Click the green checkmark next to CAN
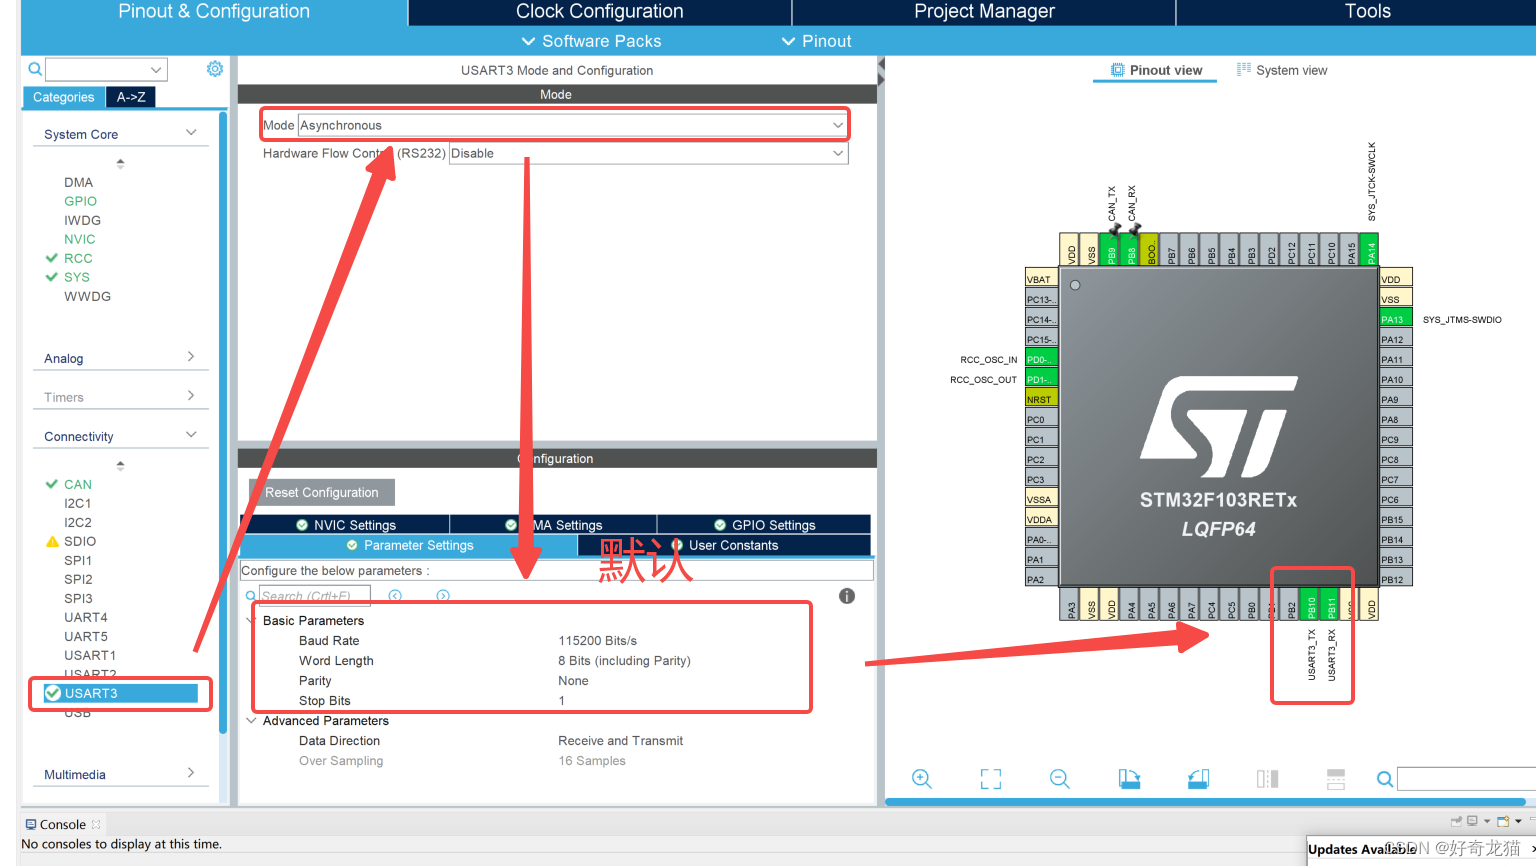 pos(52,484)
